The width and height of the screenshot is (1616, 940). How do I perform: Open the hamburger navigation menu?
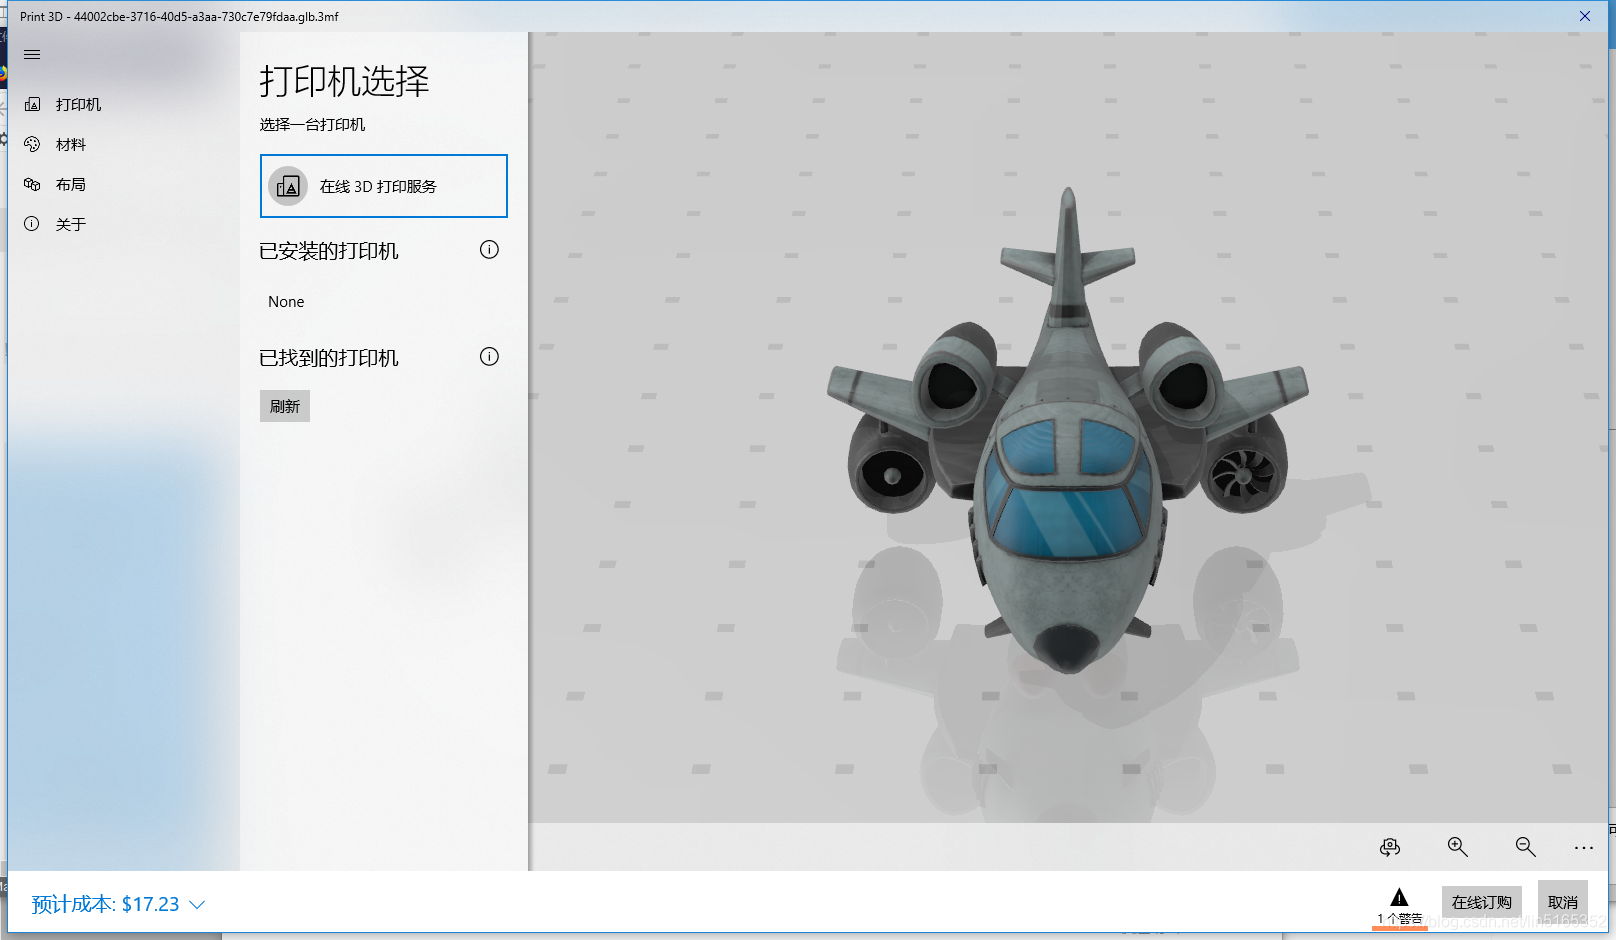[x=32, y=55]
